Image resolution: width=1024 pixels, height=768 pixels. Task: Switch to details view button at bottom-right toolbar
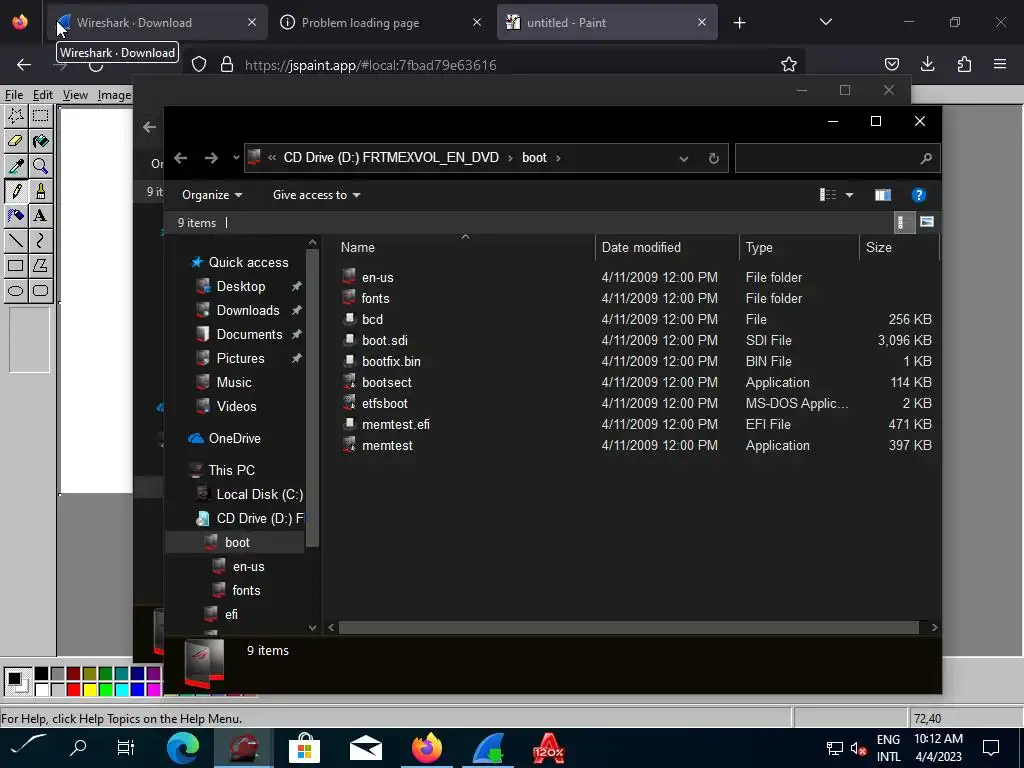[x=904, y=222]
